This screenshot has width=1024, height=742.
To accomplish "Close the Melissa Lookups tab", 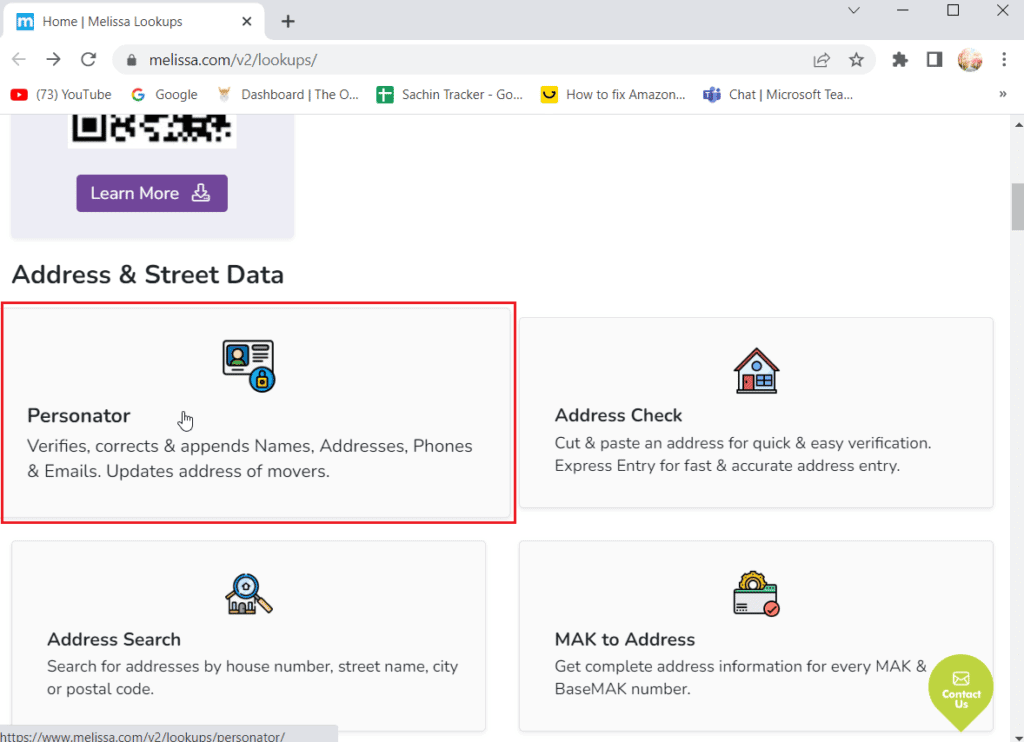I will pyautogui.click(x=247, y=22).
